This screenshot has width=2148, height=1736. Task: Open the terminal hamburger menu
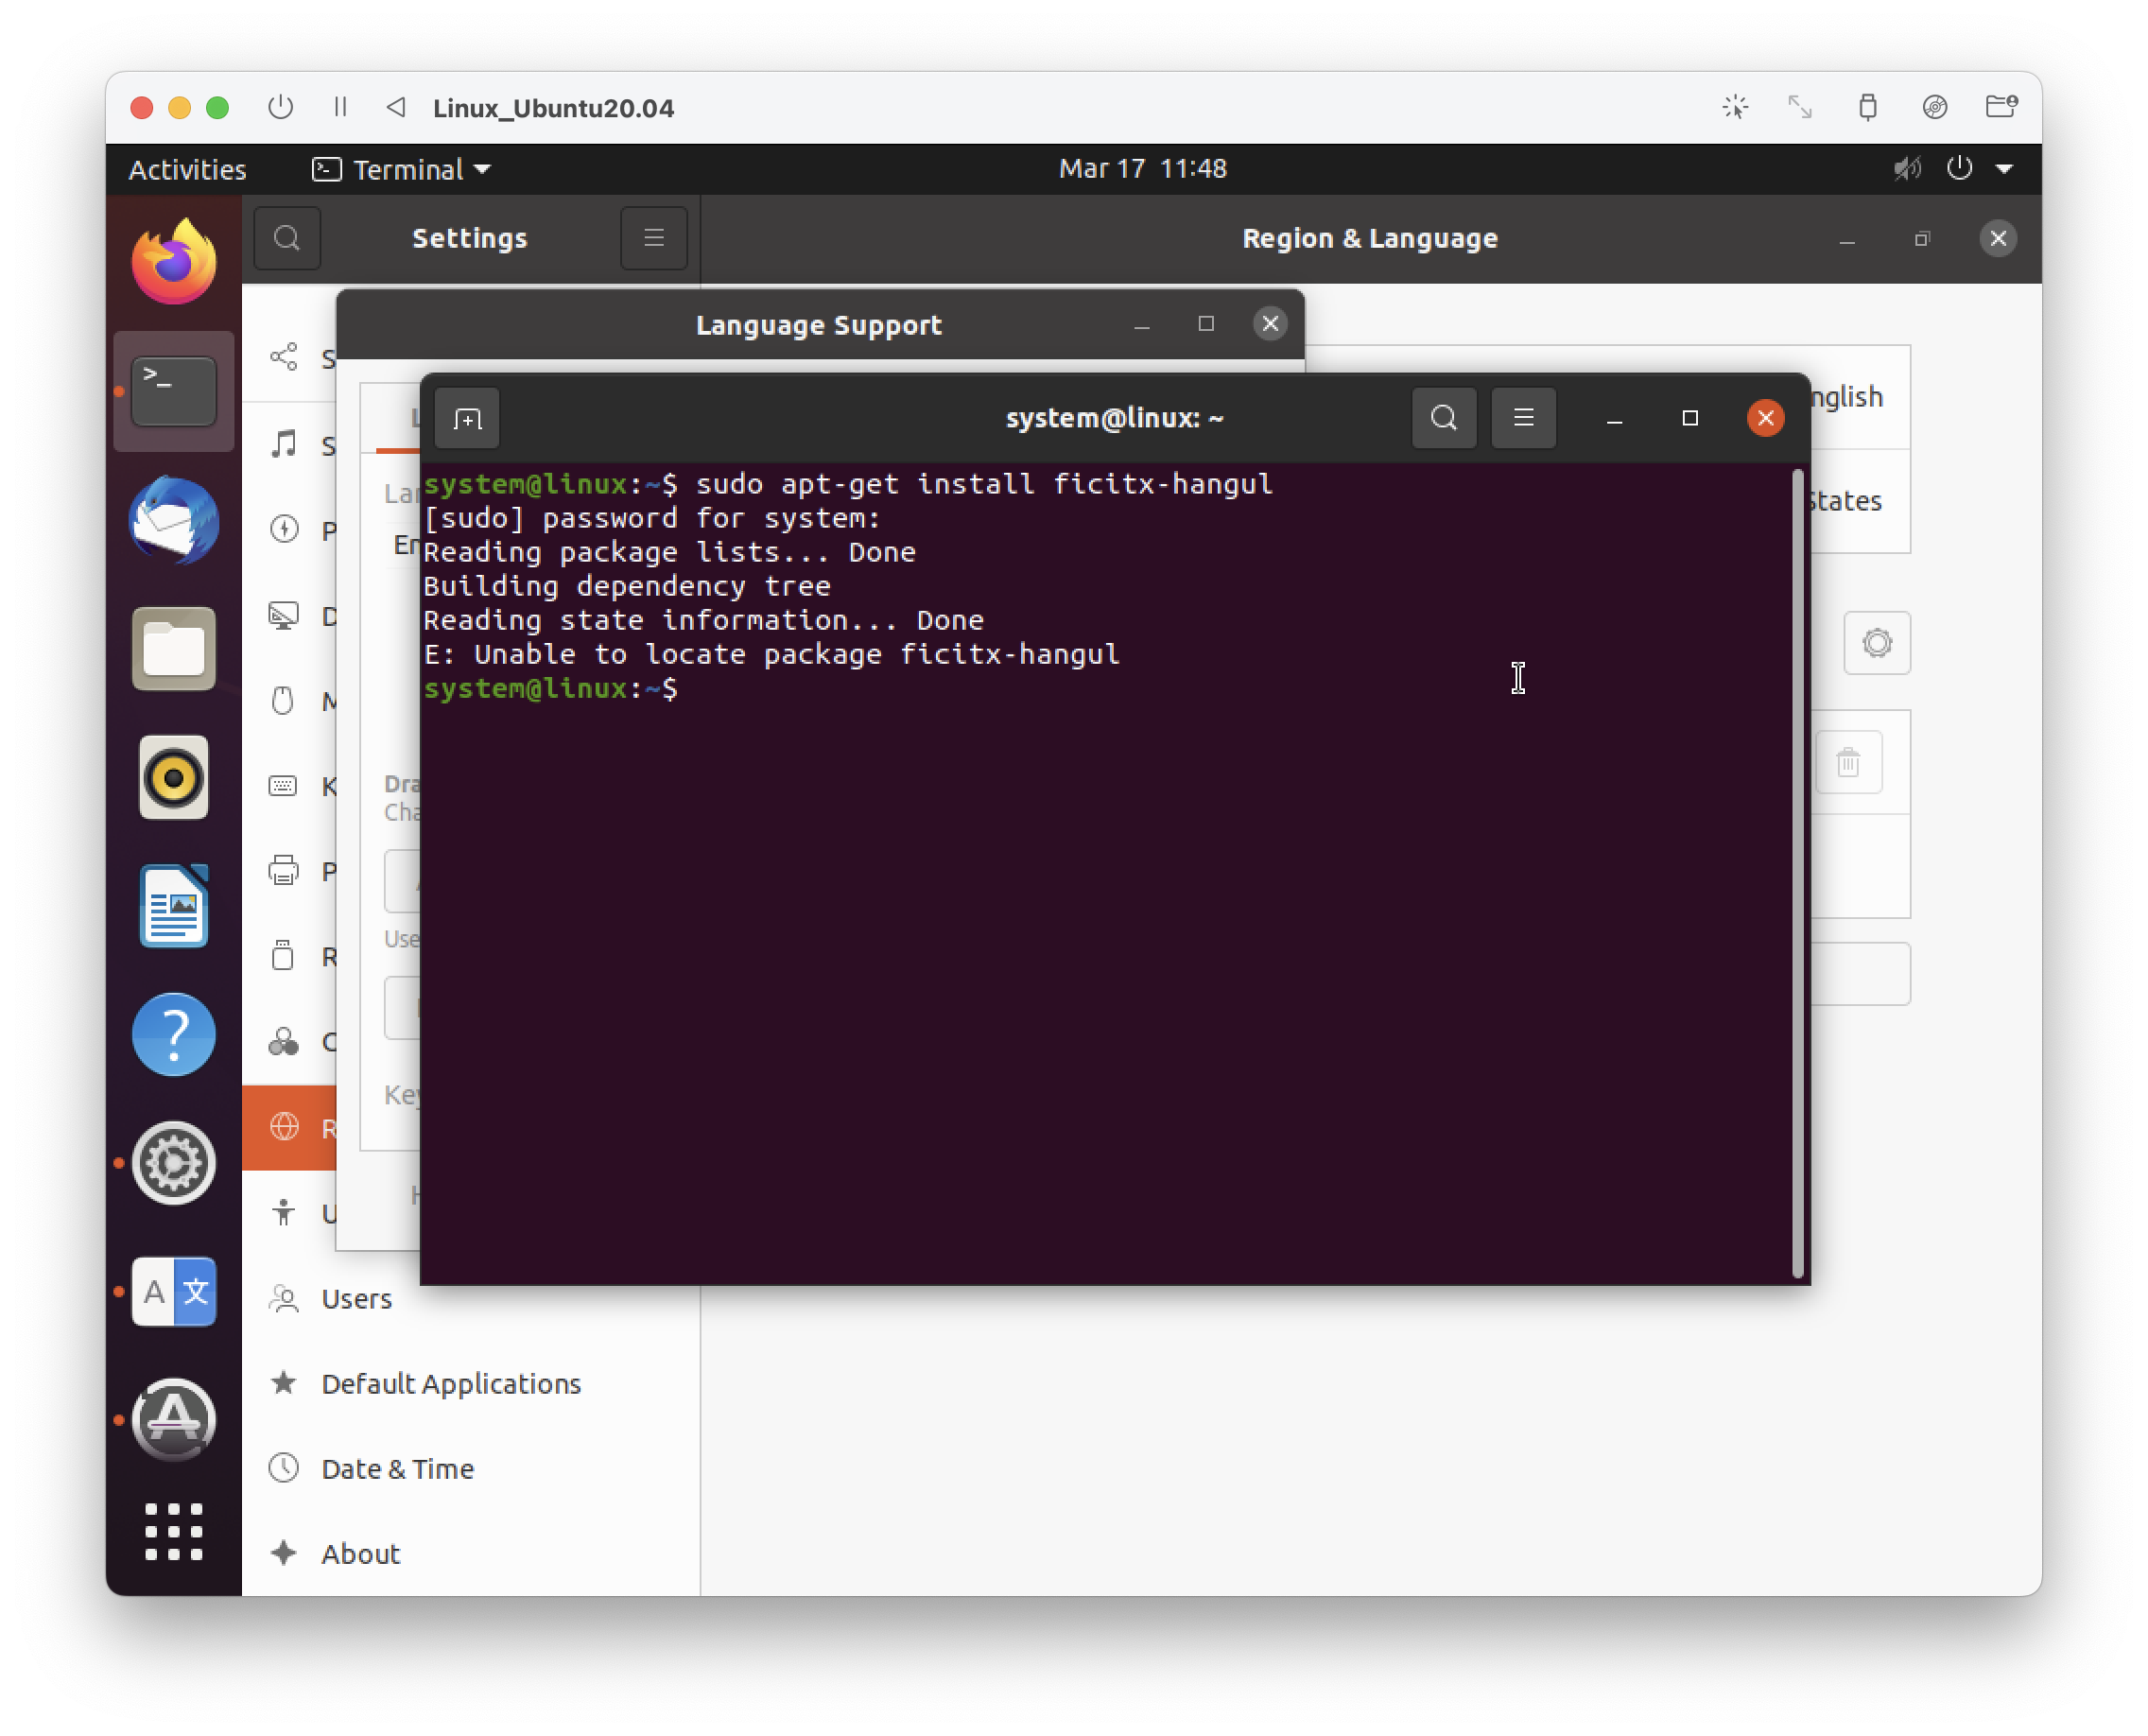click(x=1523, y=418)
